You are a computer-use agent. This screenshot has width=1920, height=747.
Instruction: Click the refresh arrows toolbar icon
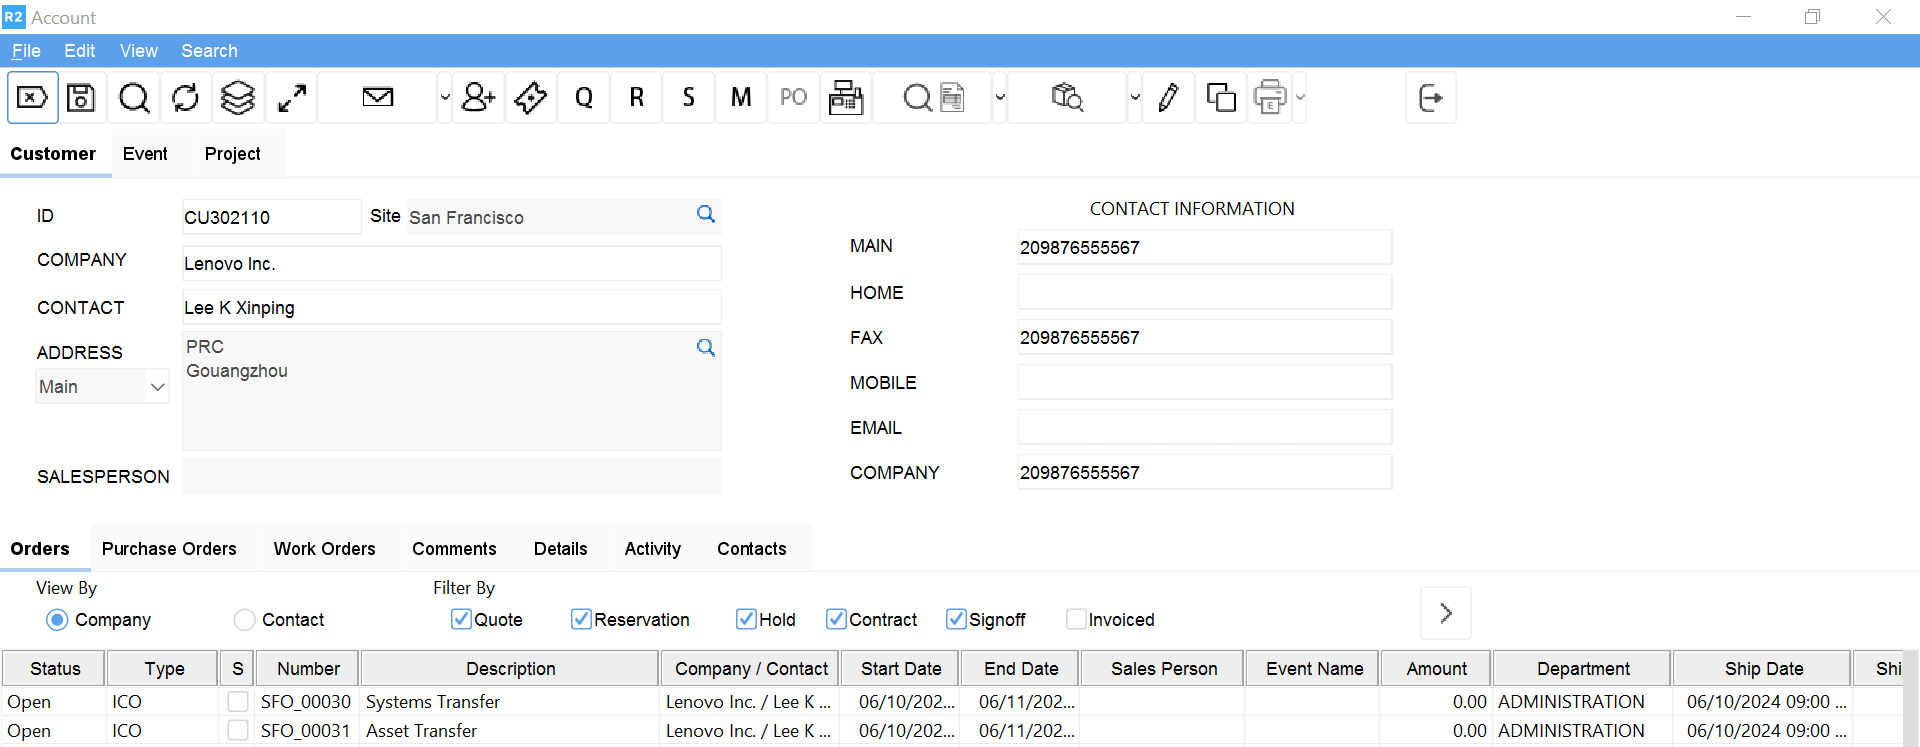click(186, 98)
